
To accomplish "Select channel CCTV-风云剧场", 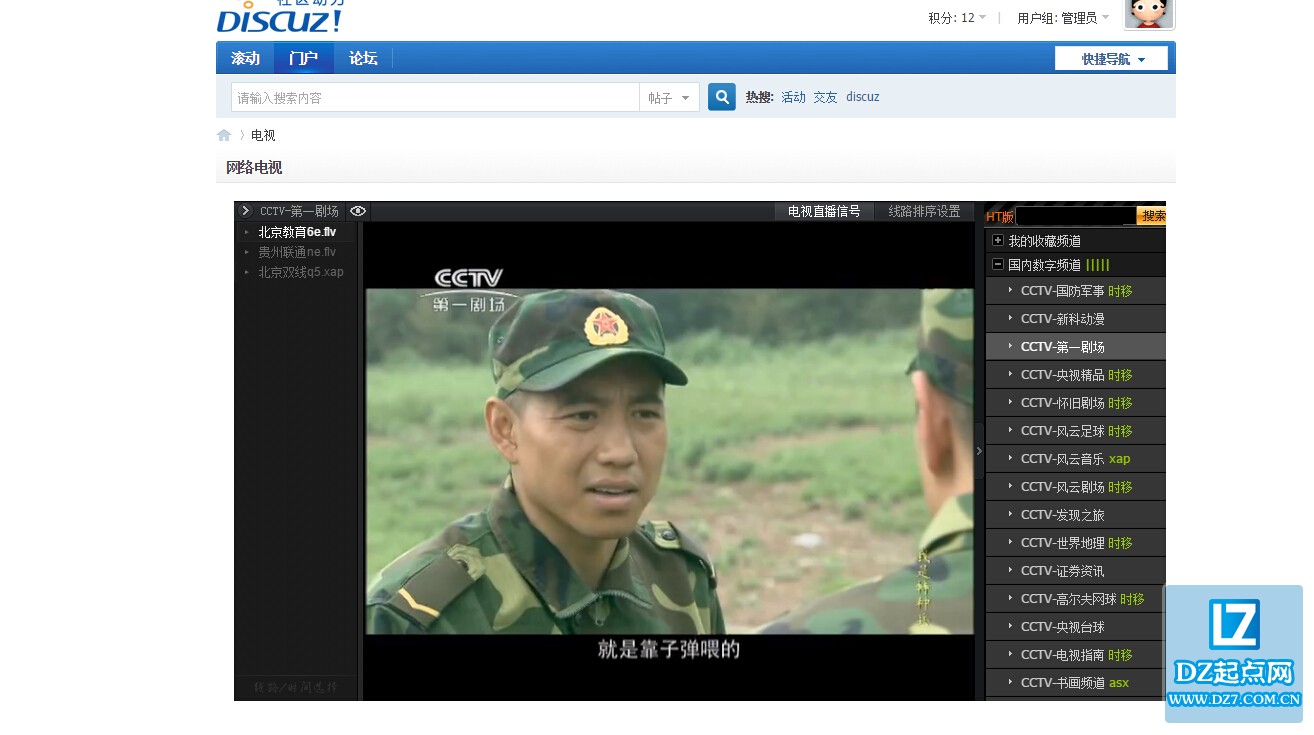I will tap(1076, 487).
